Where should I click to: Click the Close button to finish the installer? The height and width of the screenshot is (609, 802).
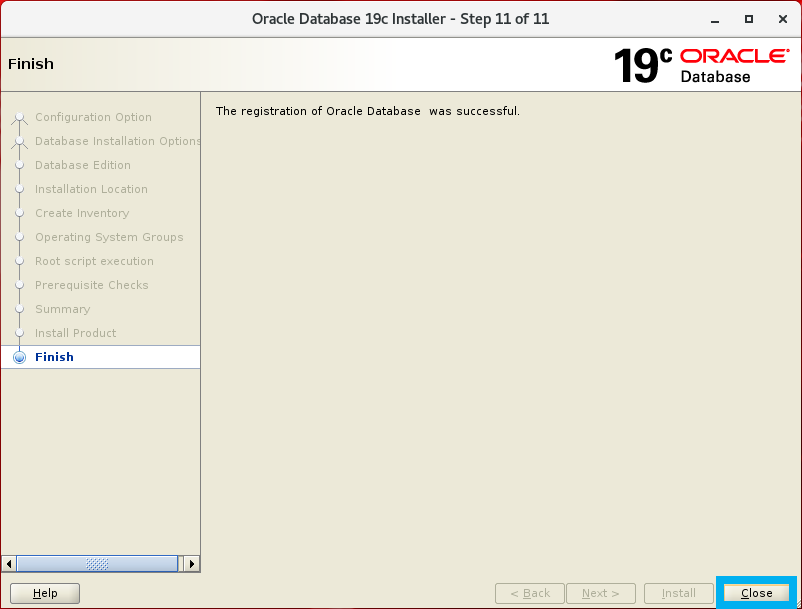[756, 593]
